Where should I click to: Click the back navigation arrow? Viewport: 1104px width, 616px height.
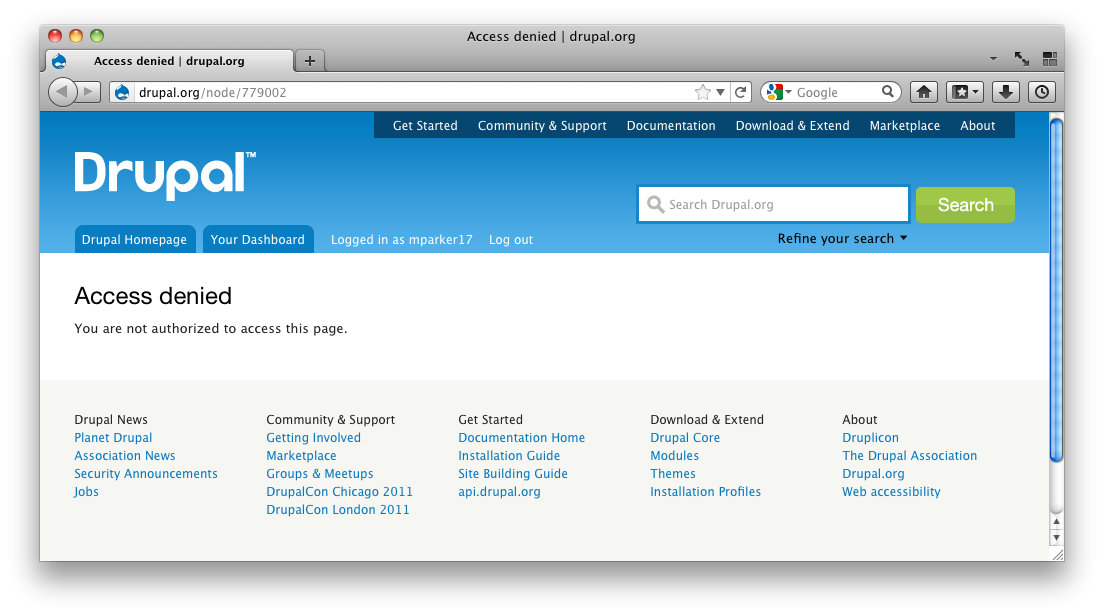point(61,91)
